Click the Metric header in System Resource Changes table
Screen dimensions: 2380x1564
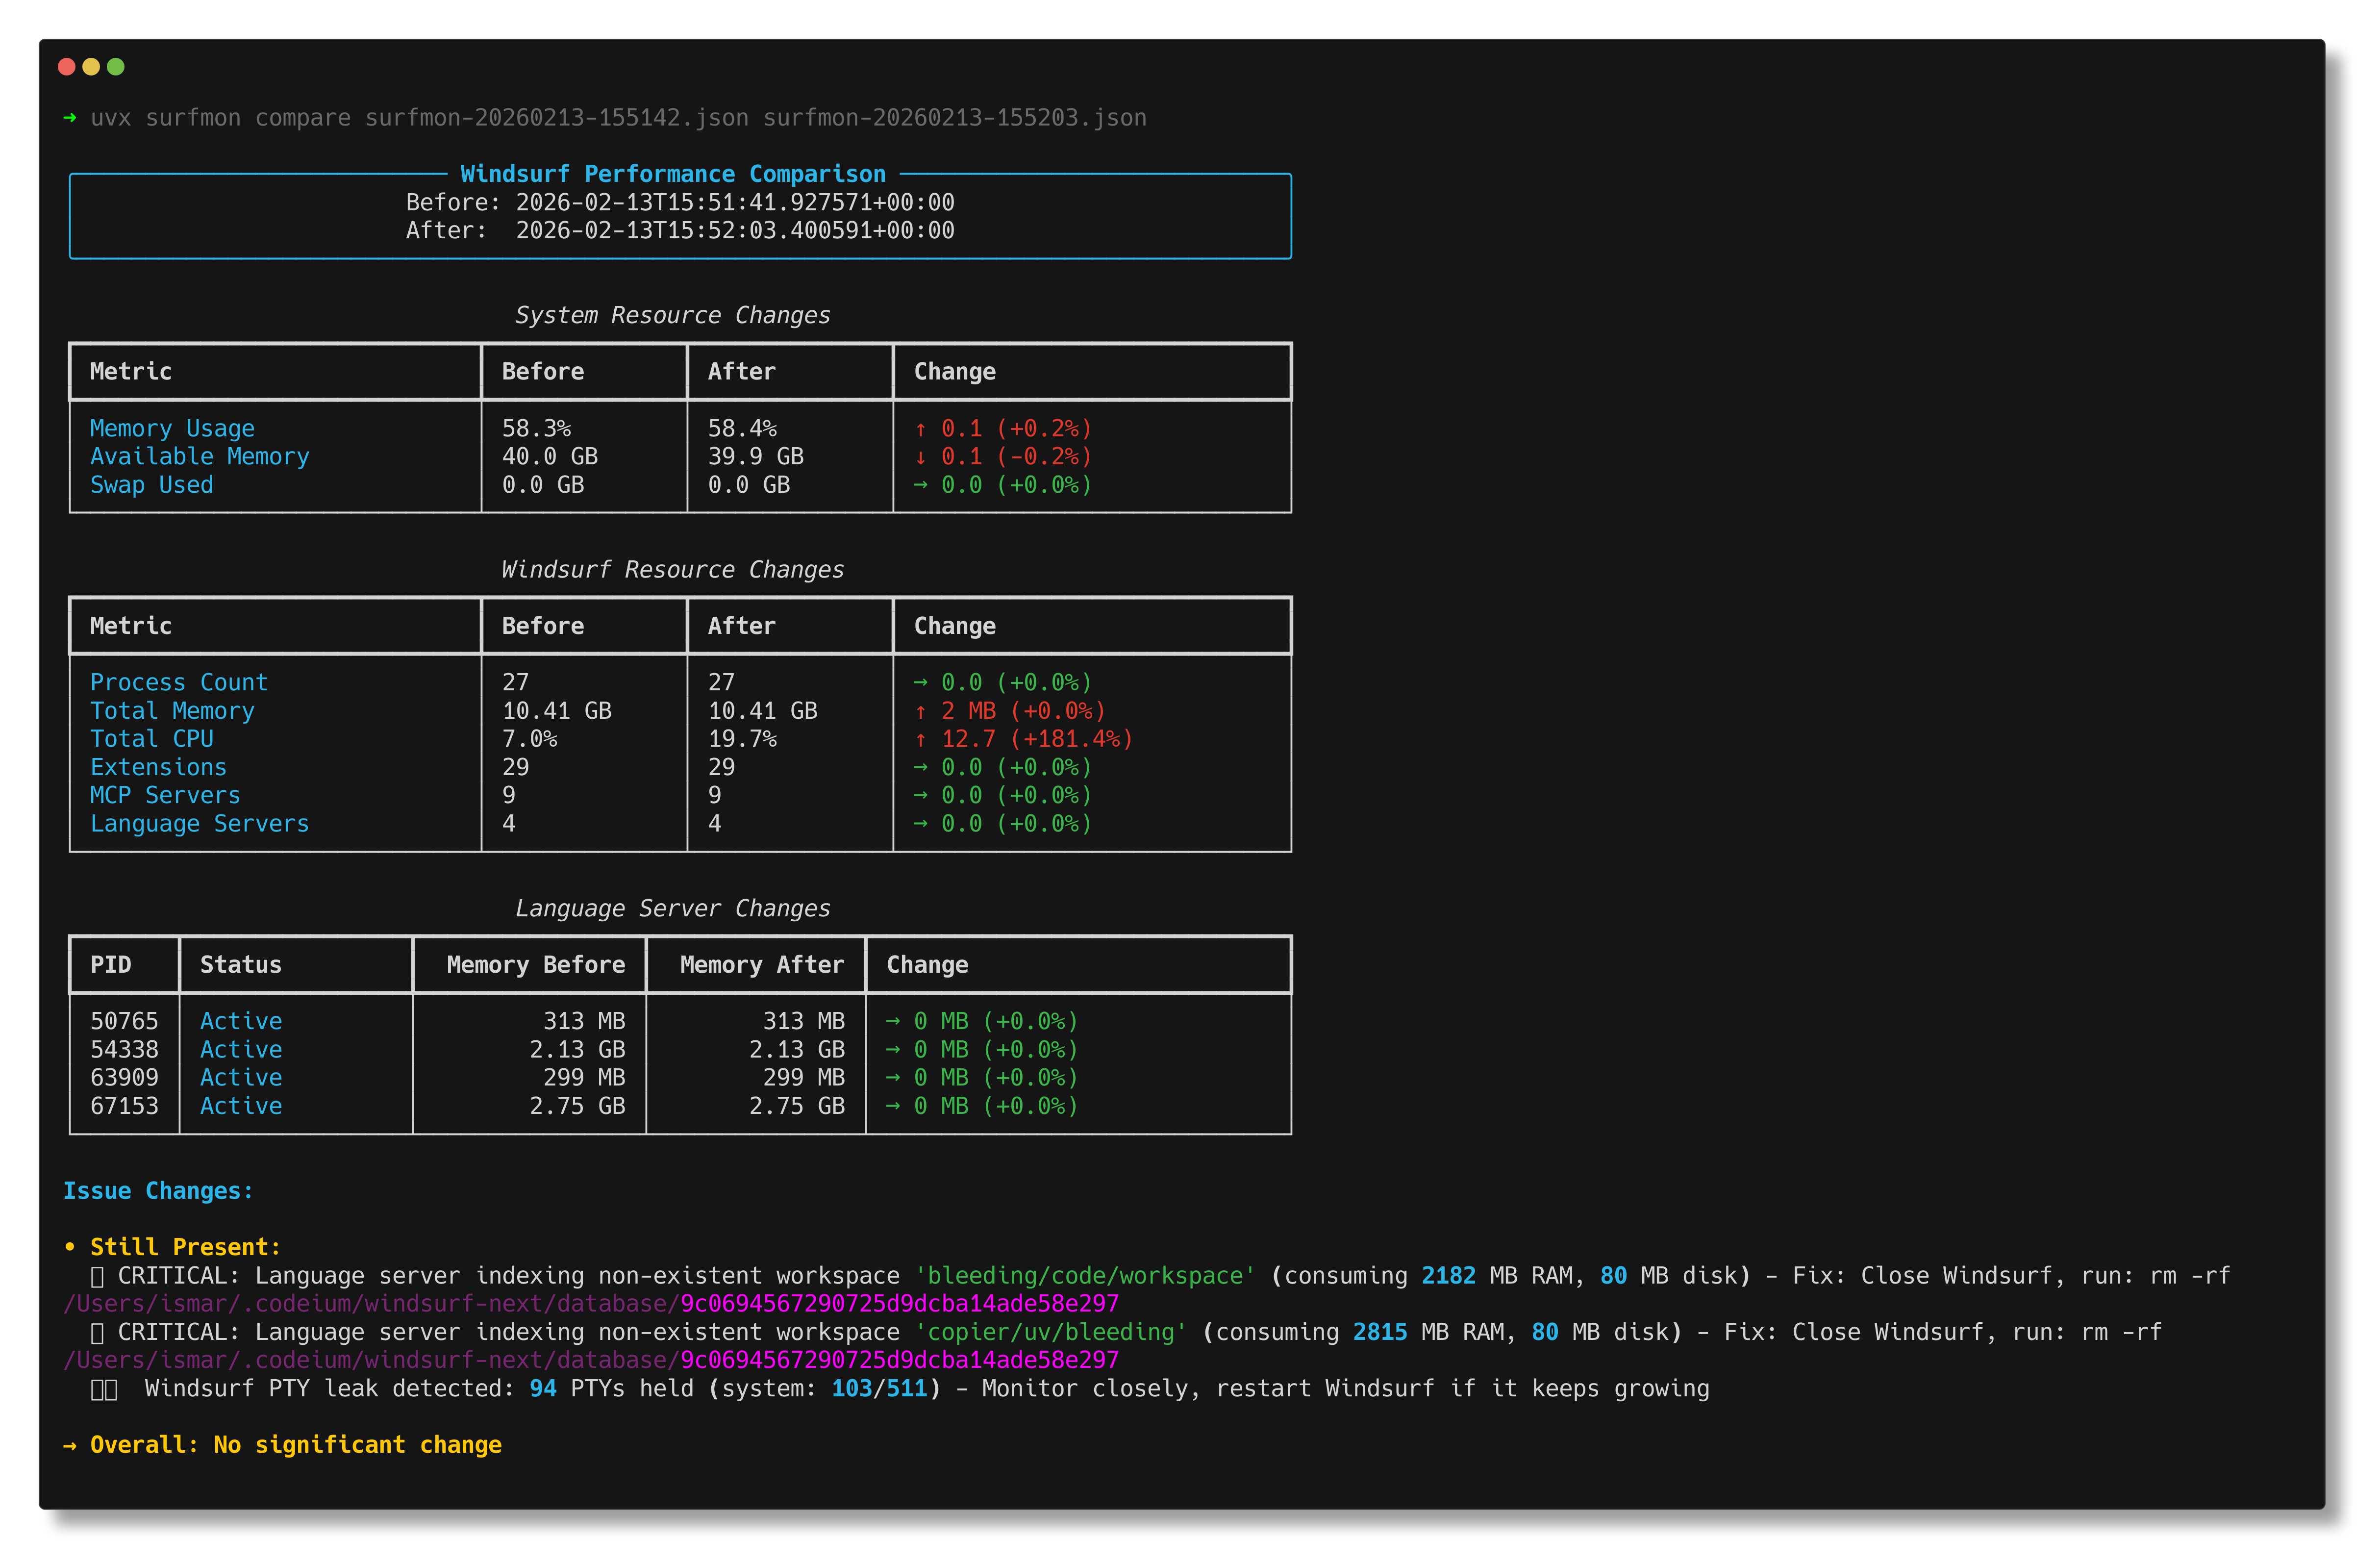[x=130, y=371]
